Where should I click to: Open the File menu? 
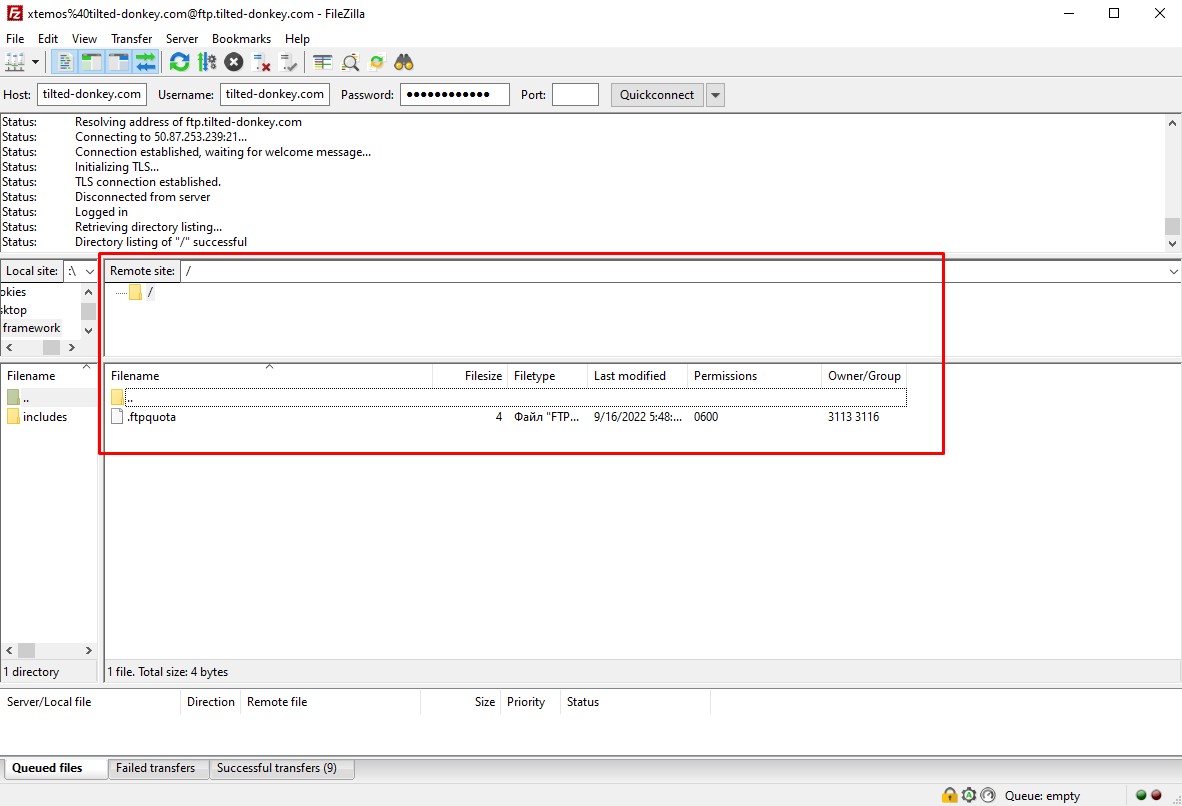click(x=15, y=38)
